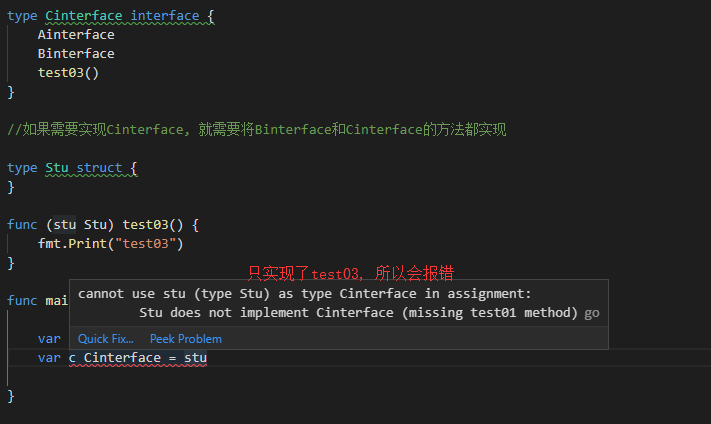Open Quick Fix link in error popup
Screen dimensions: 711x424
pos(105,339)
